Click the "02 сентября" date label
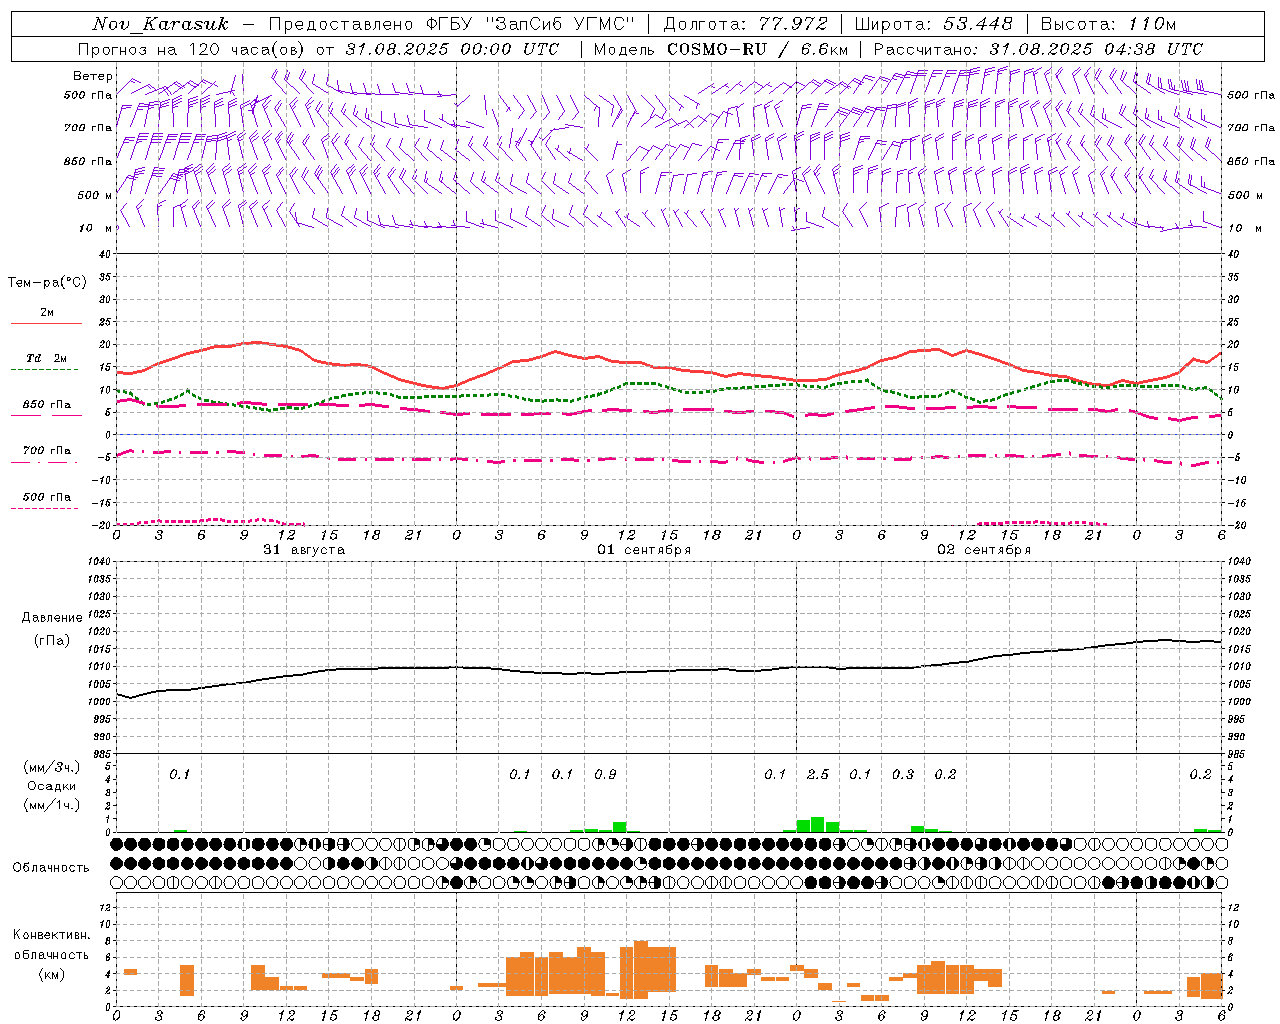Image resolution: width=1280 pixels, height=1024 pixels. tap(984, 550)
